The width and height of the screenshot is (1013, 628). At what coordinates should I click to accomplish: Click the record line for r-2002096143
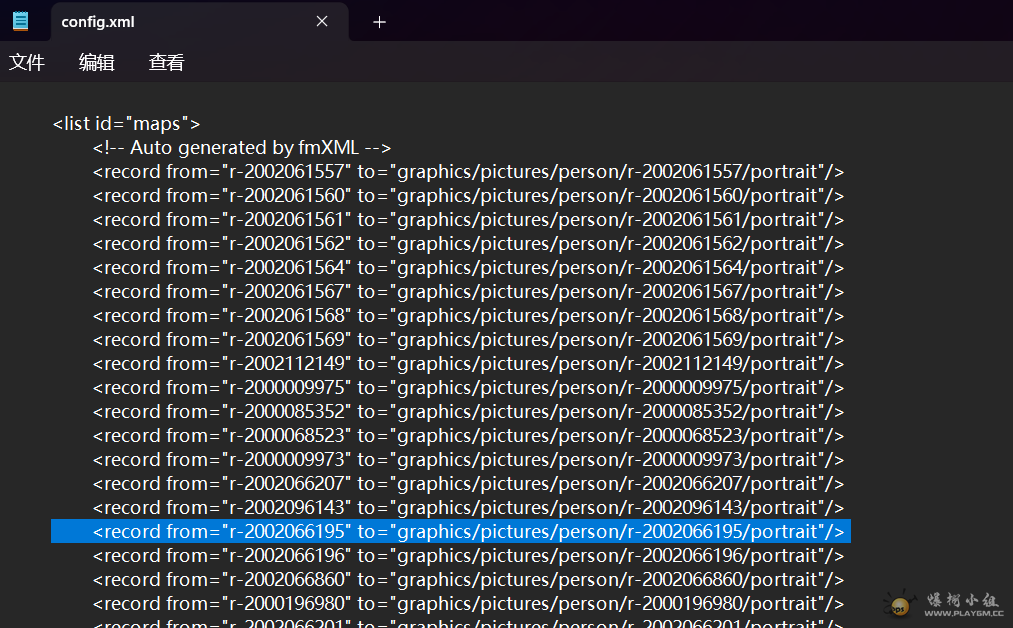point(468,508)
